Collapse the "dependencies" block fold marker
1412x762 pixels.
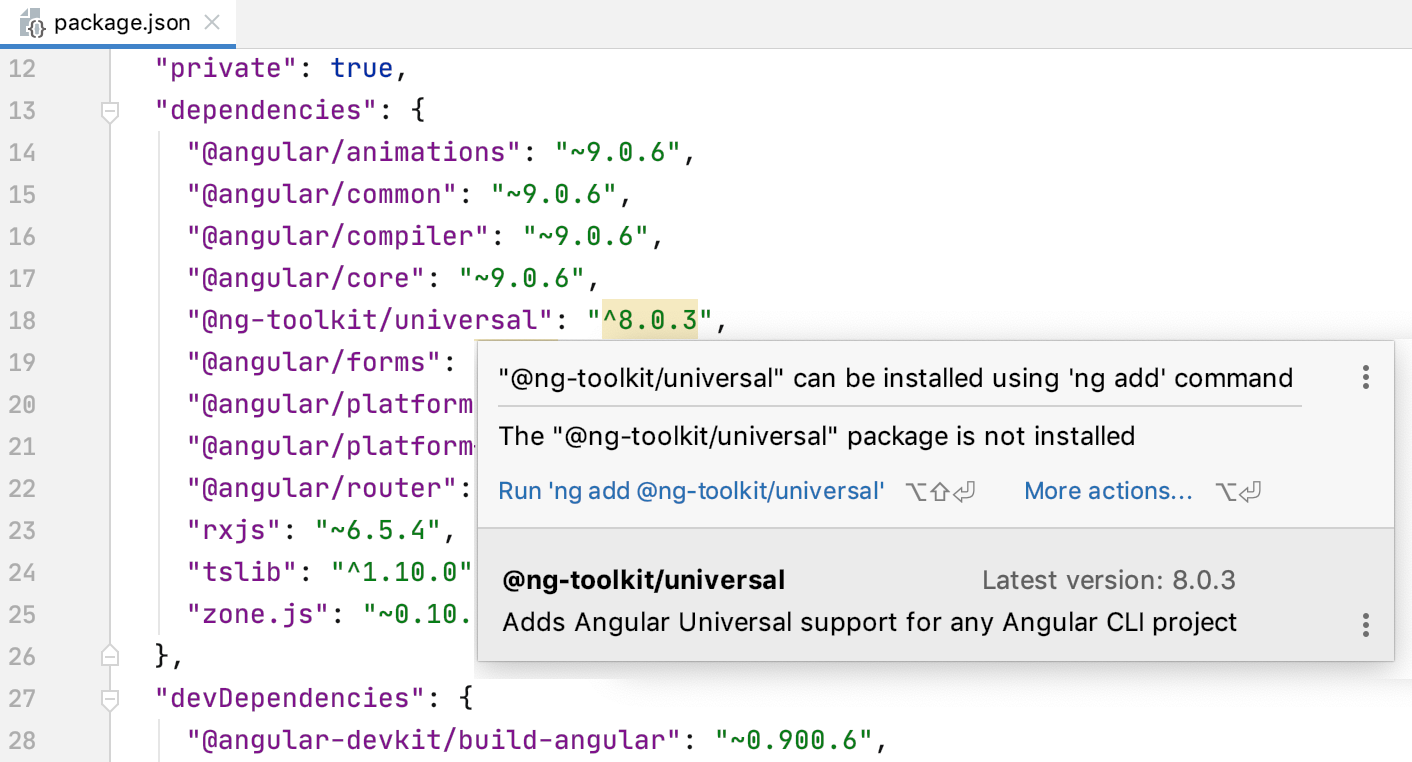click(110, 111)
